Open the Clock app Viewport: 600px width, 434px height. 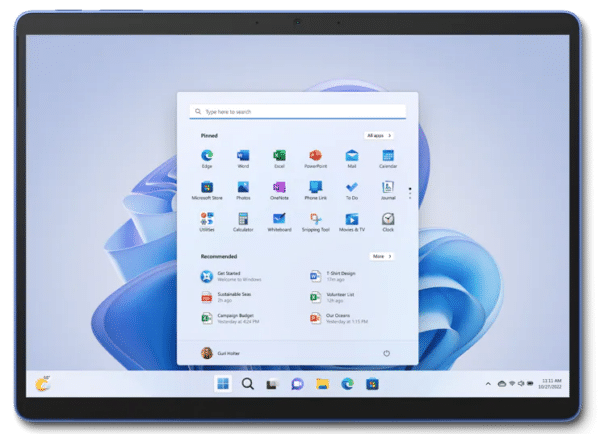click(388, 222)
